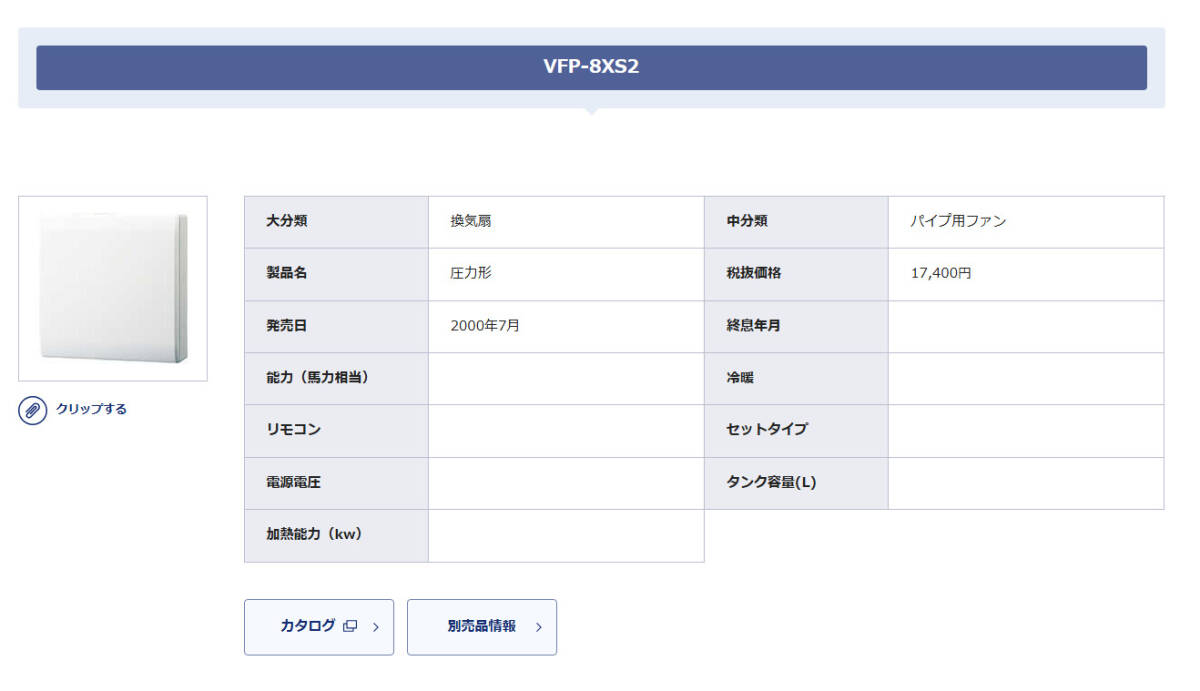The height and width of the screenshot is (691, 1200).
Task: Click the paperclip clip icon
Action: coord(33,410)
